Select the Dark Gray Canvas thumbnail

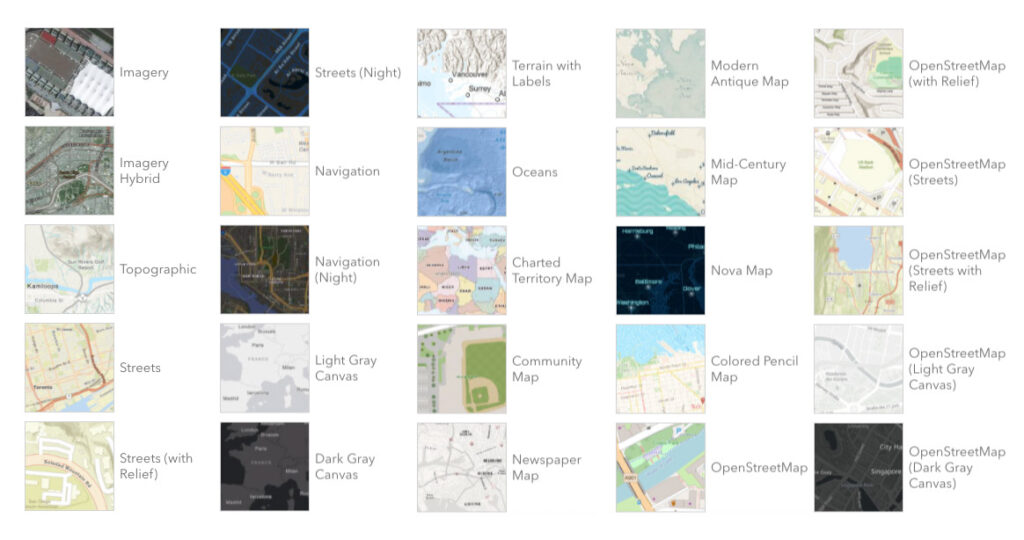(x=264, y=467)
